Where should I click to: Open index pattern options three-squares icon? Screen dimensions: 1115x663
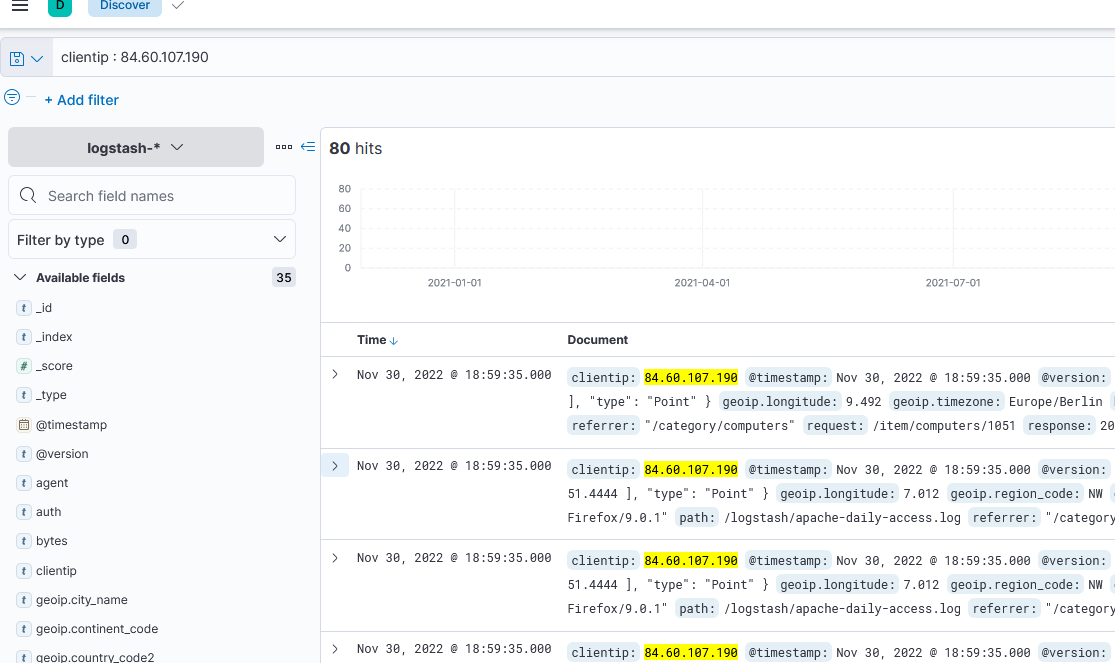click(x=284, y=147)
